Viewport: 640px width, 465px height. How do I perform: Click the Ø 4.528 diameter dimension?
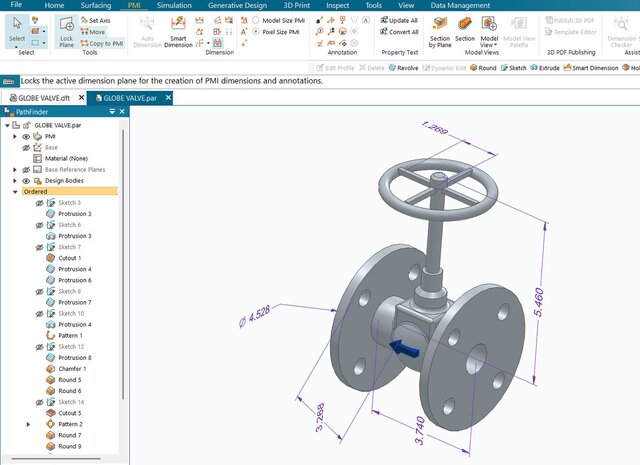pyautogui.click(x=255, y=316)
